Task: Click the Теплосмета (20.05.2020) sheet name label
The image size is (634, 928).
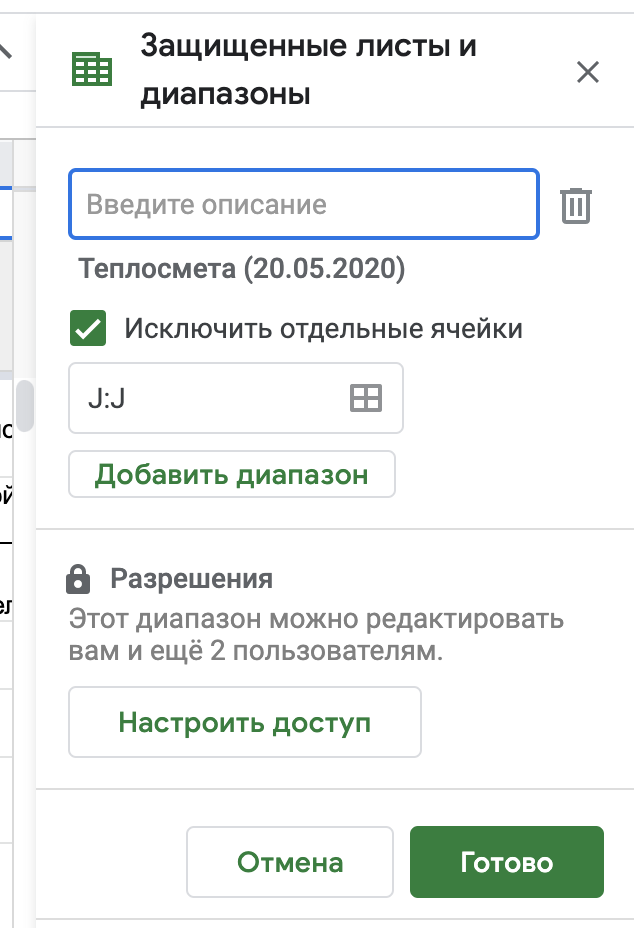Action: [x=242, y=269]
